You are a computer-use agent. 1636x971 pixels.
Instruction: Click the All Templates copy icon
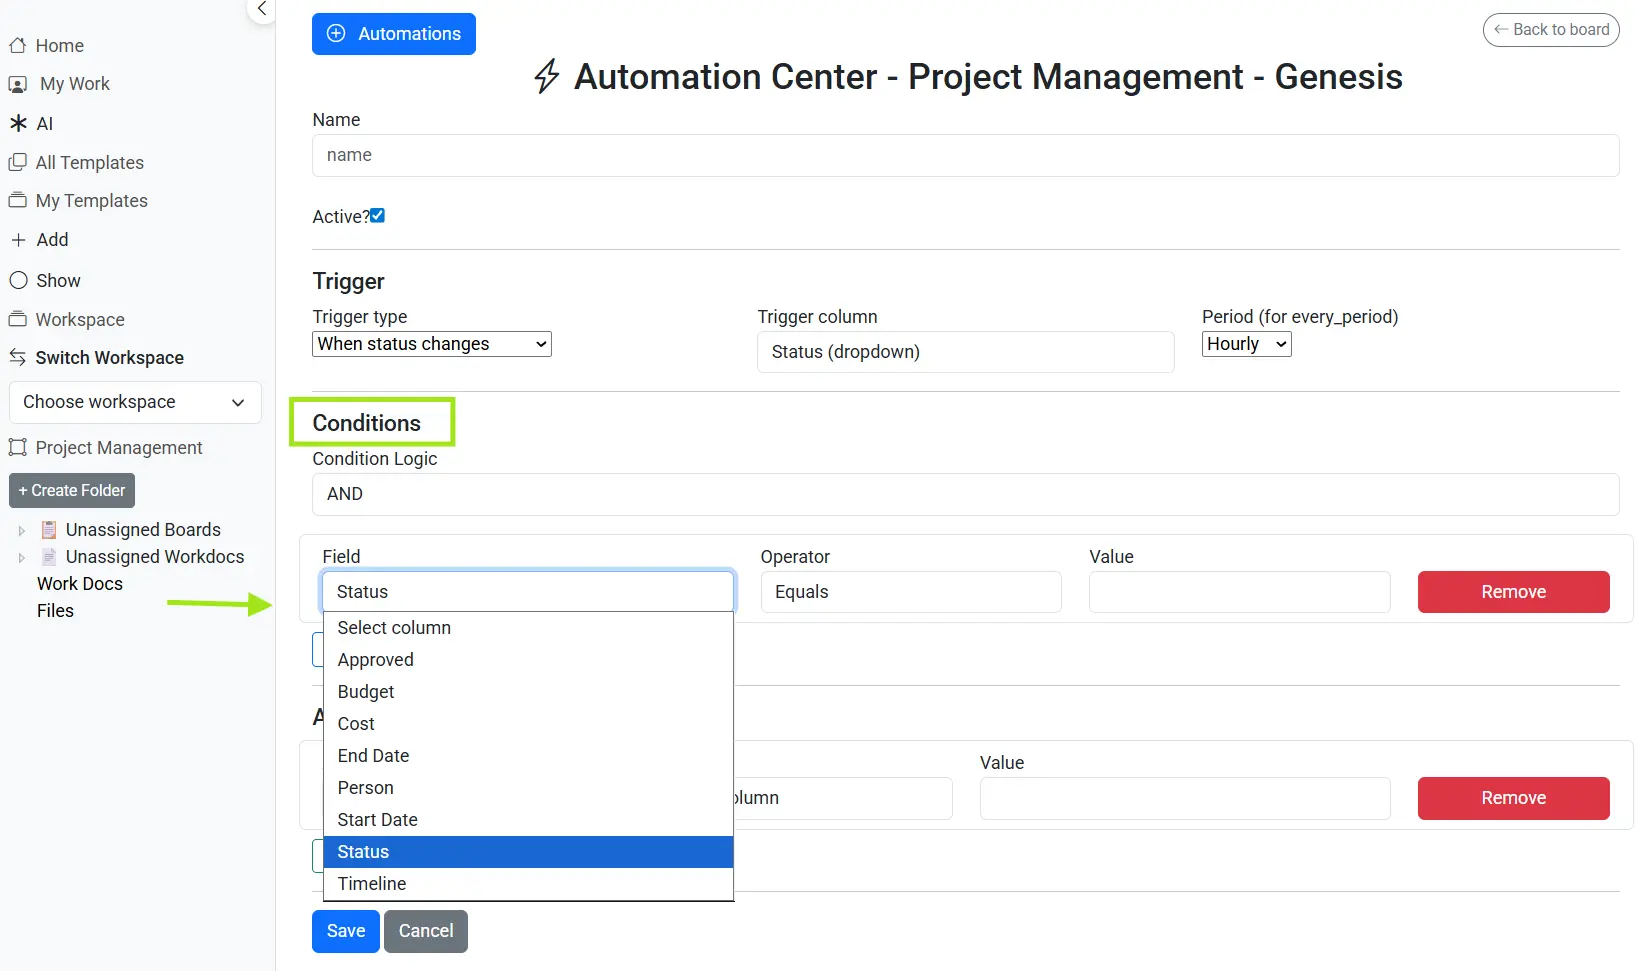17,162
